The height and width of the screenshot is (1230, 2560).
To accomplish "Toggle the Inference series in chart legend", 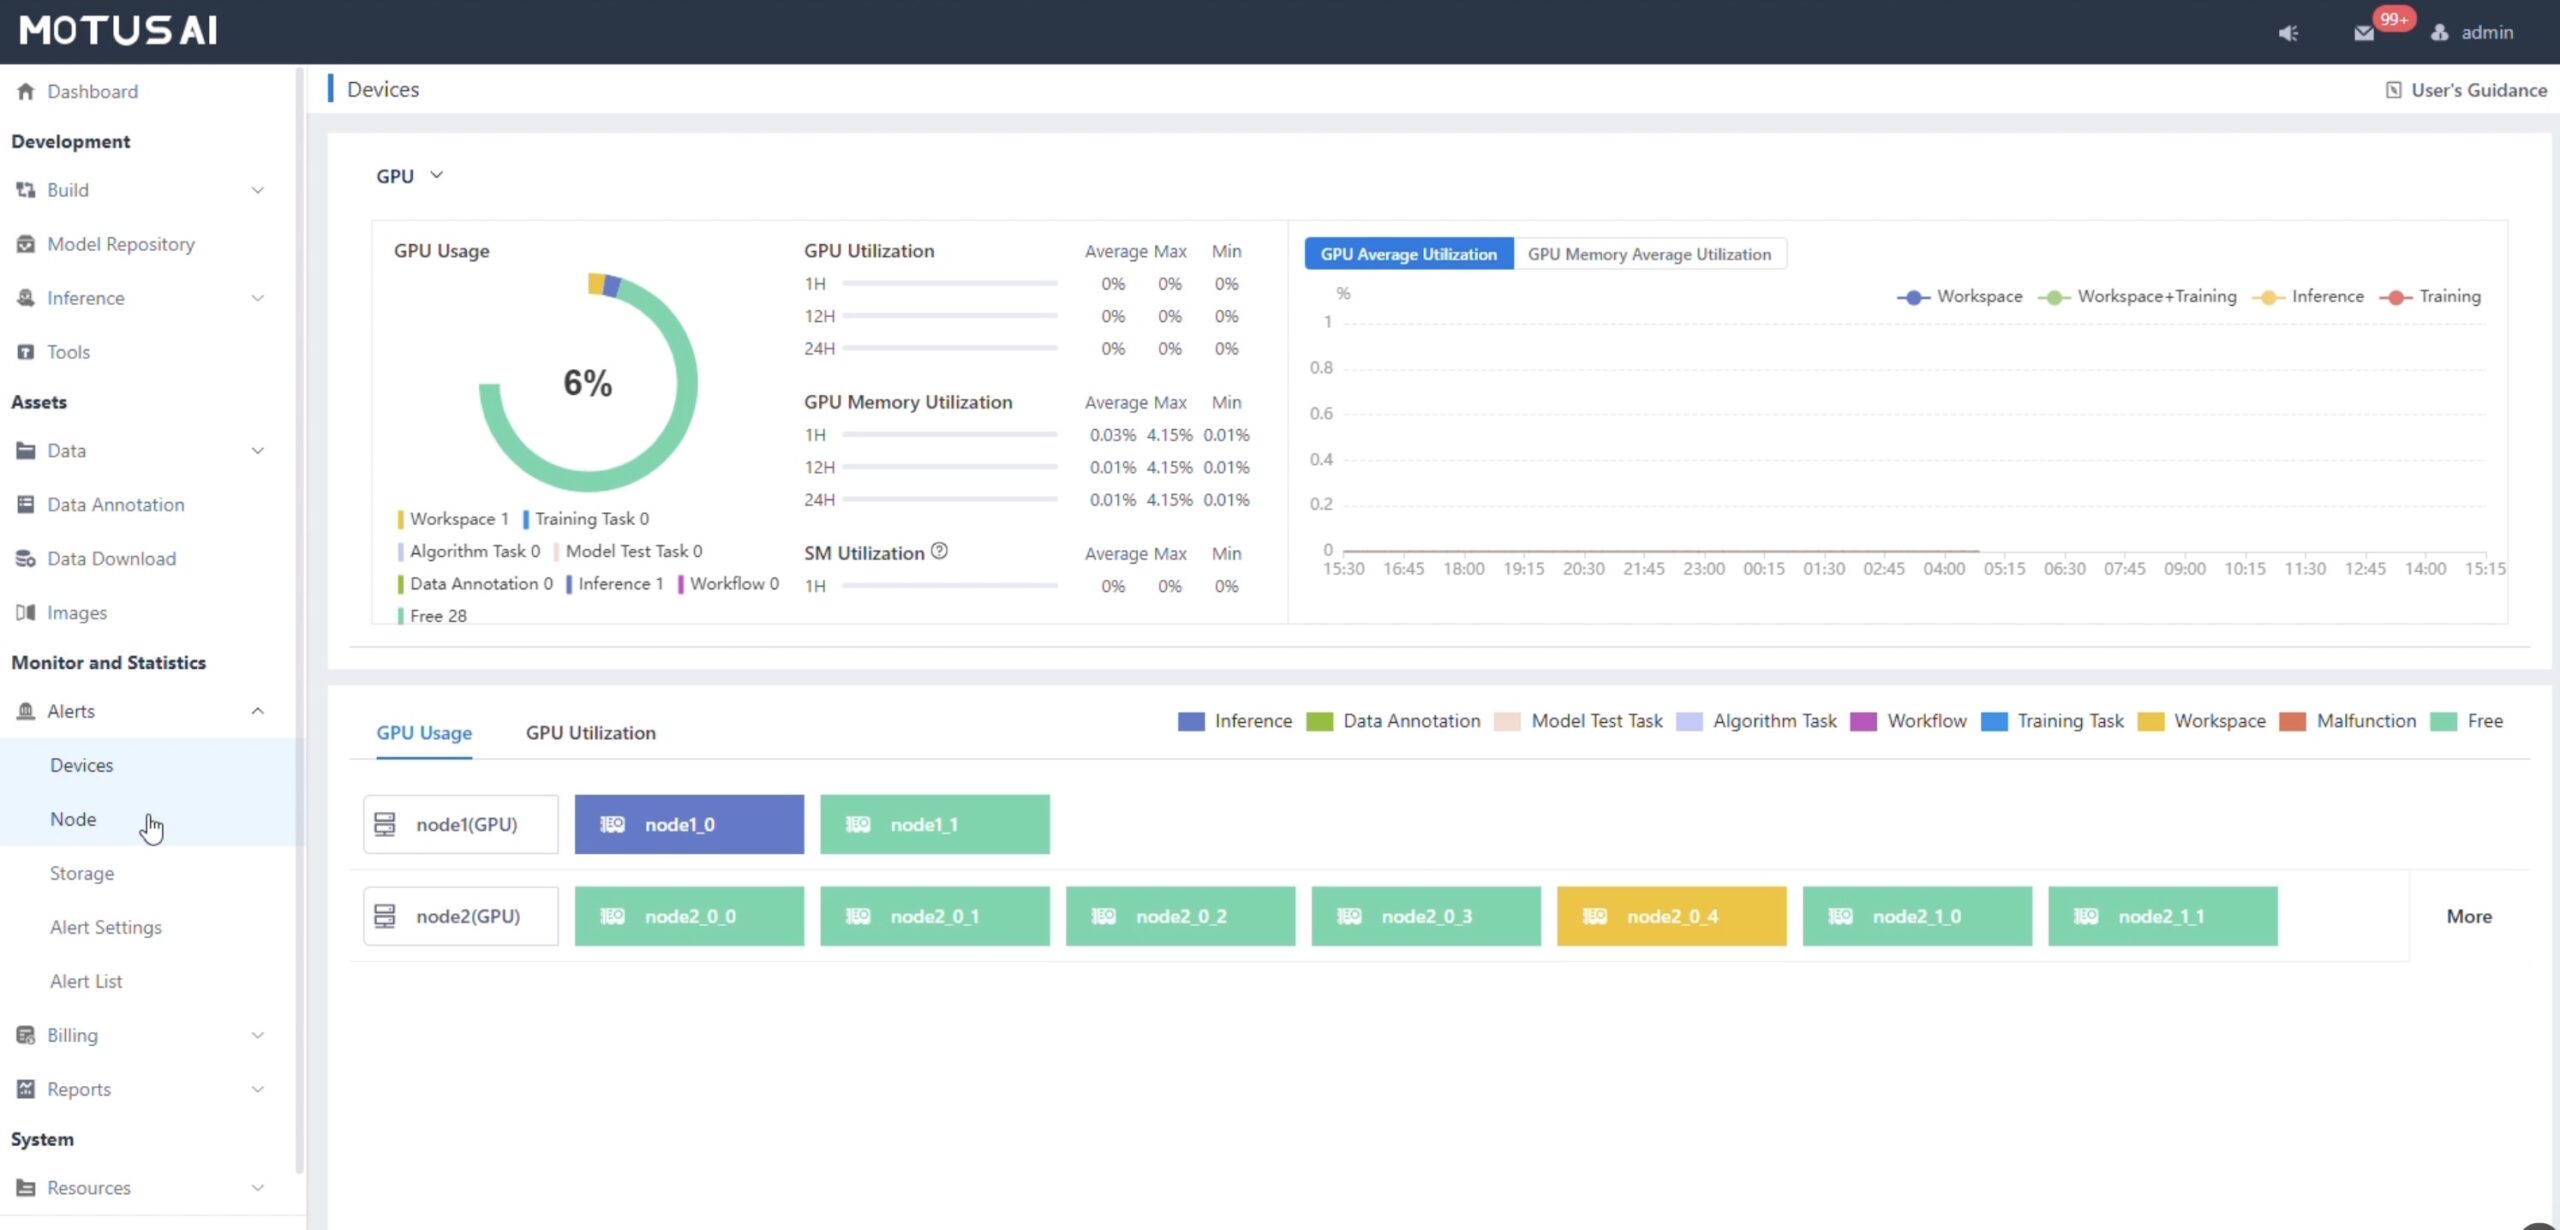I will pyautogui.click(x=2308, y=297).
